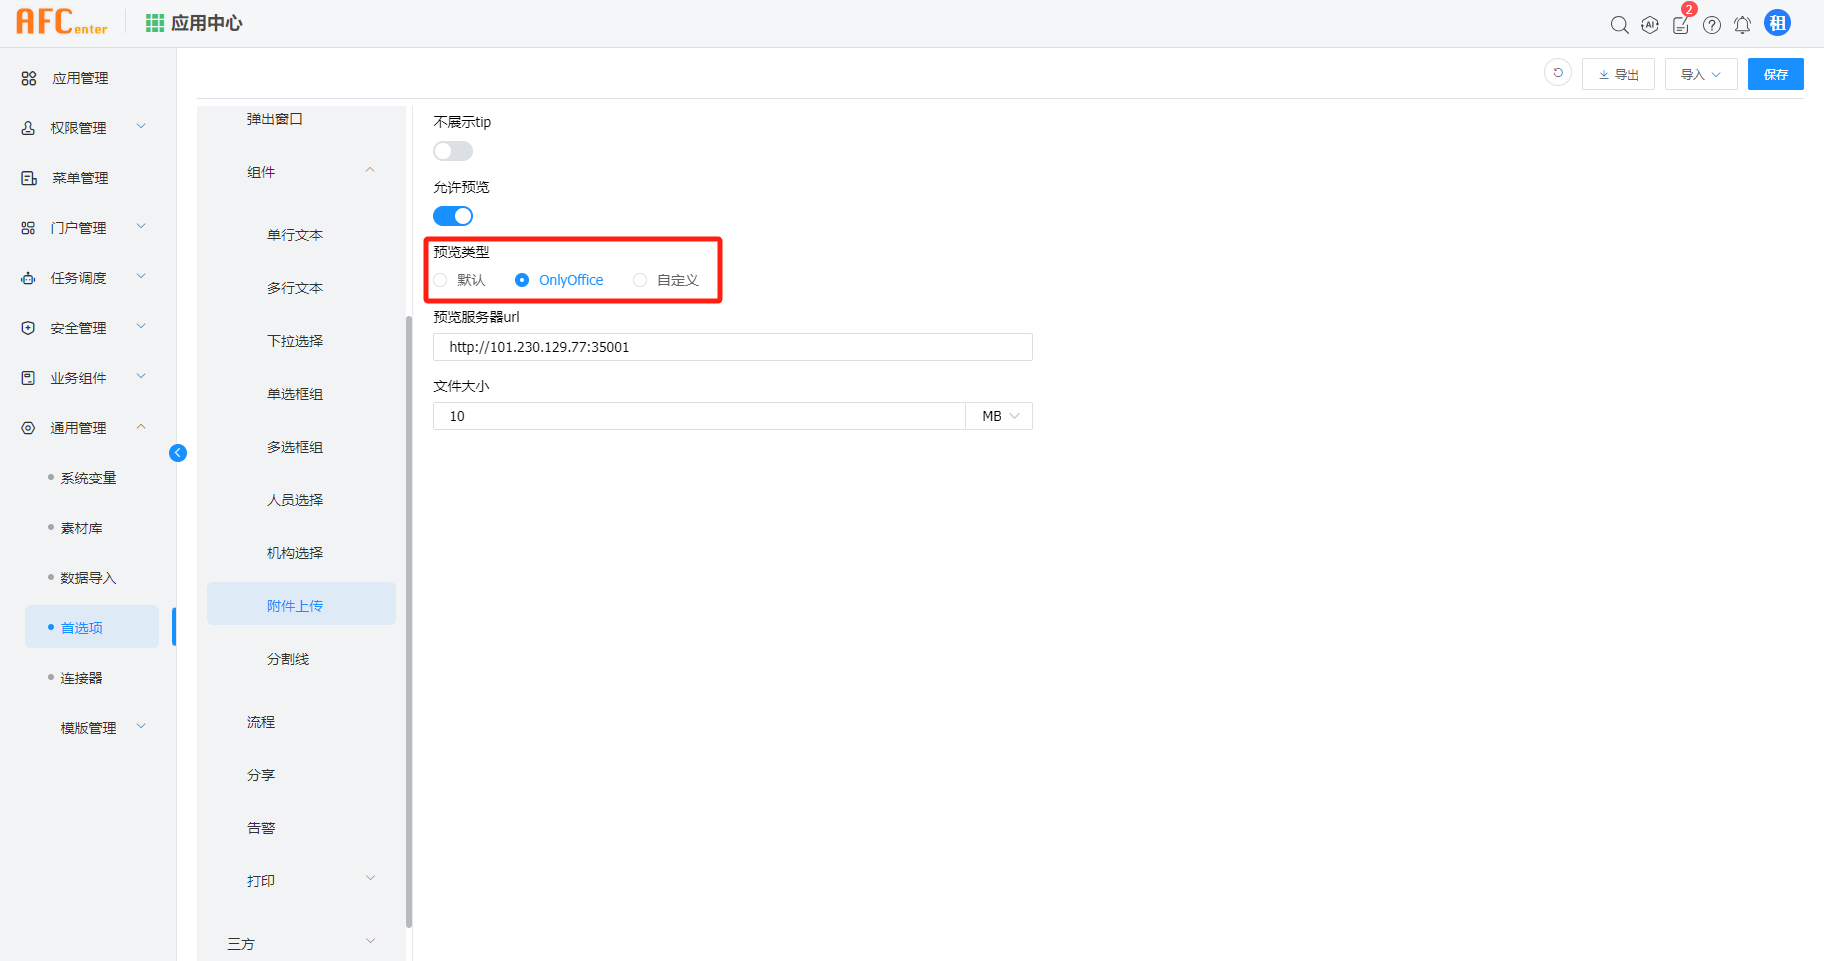Select the 自定义 preview type radio
Image resolution: width=1824 pixels, height=961 pixels.
coord(640,280)
